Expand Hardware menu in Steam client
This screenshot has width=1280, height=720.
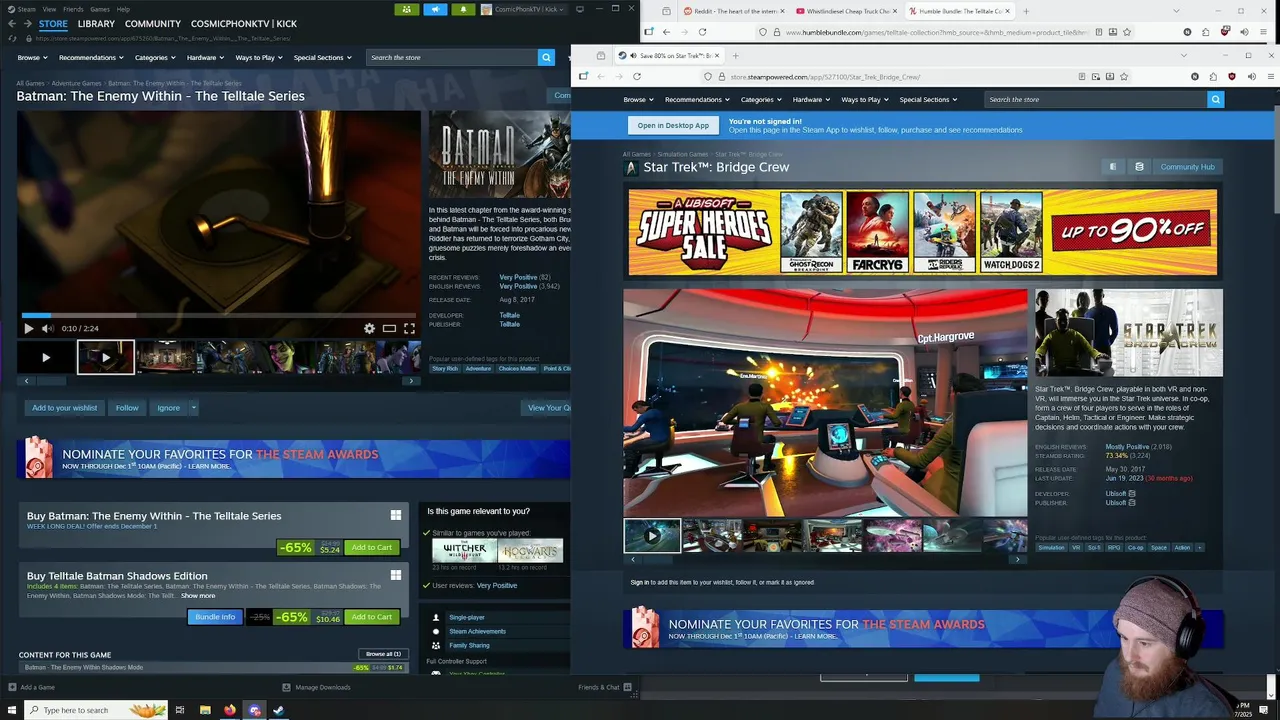pos(205,57)
